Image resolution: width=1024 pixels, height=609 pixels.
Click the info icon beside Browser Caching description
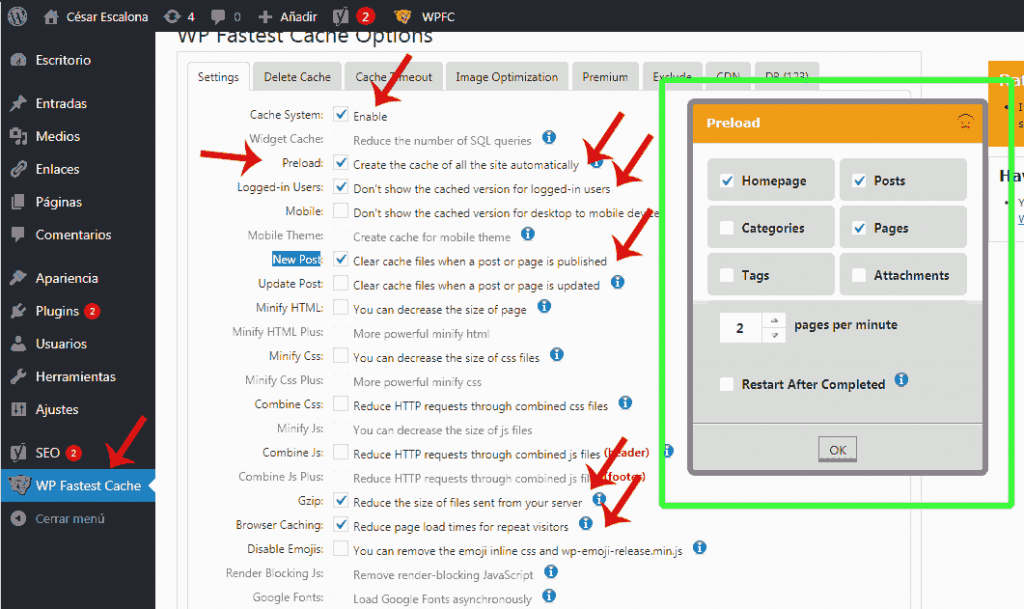point(586,523)
